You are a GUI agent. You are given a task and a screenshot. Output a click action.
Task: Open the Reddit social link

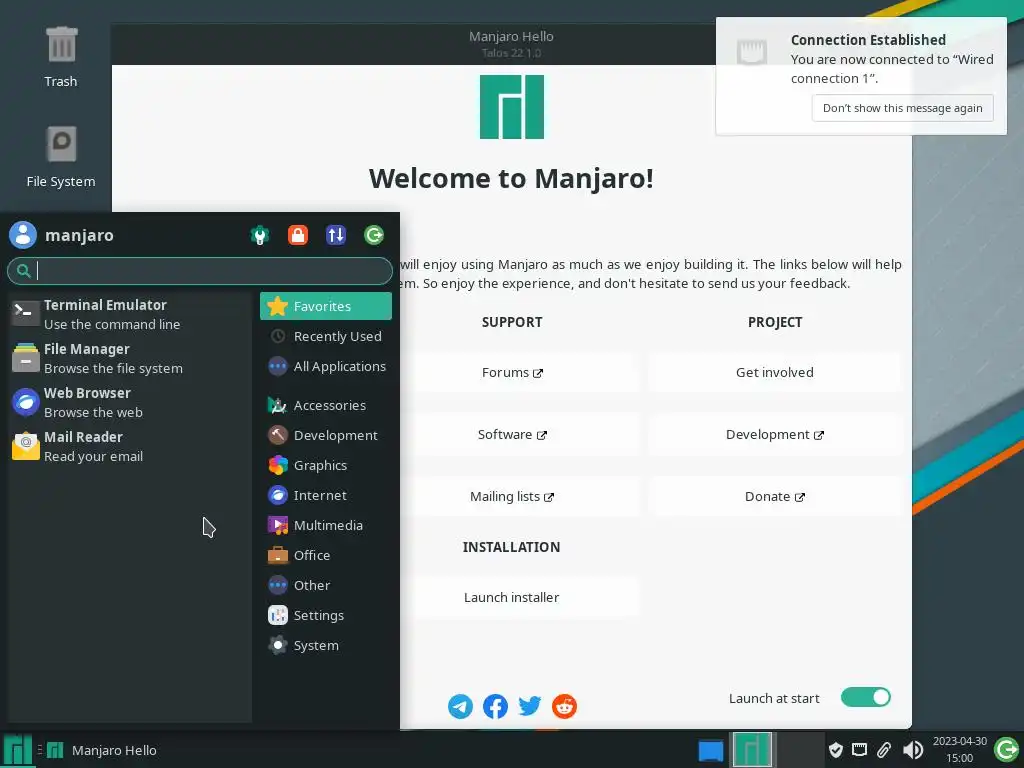[564, 706]
